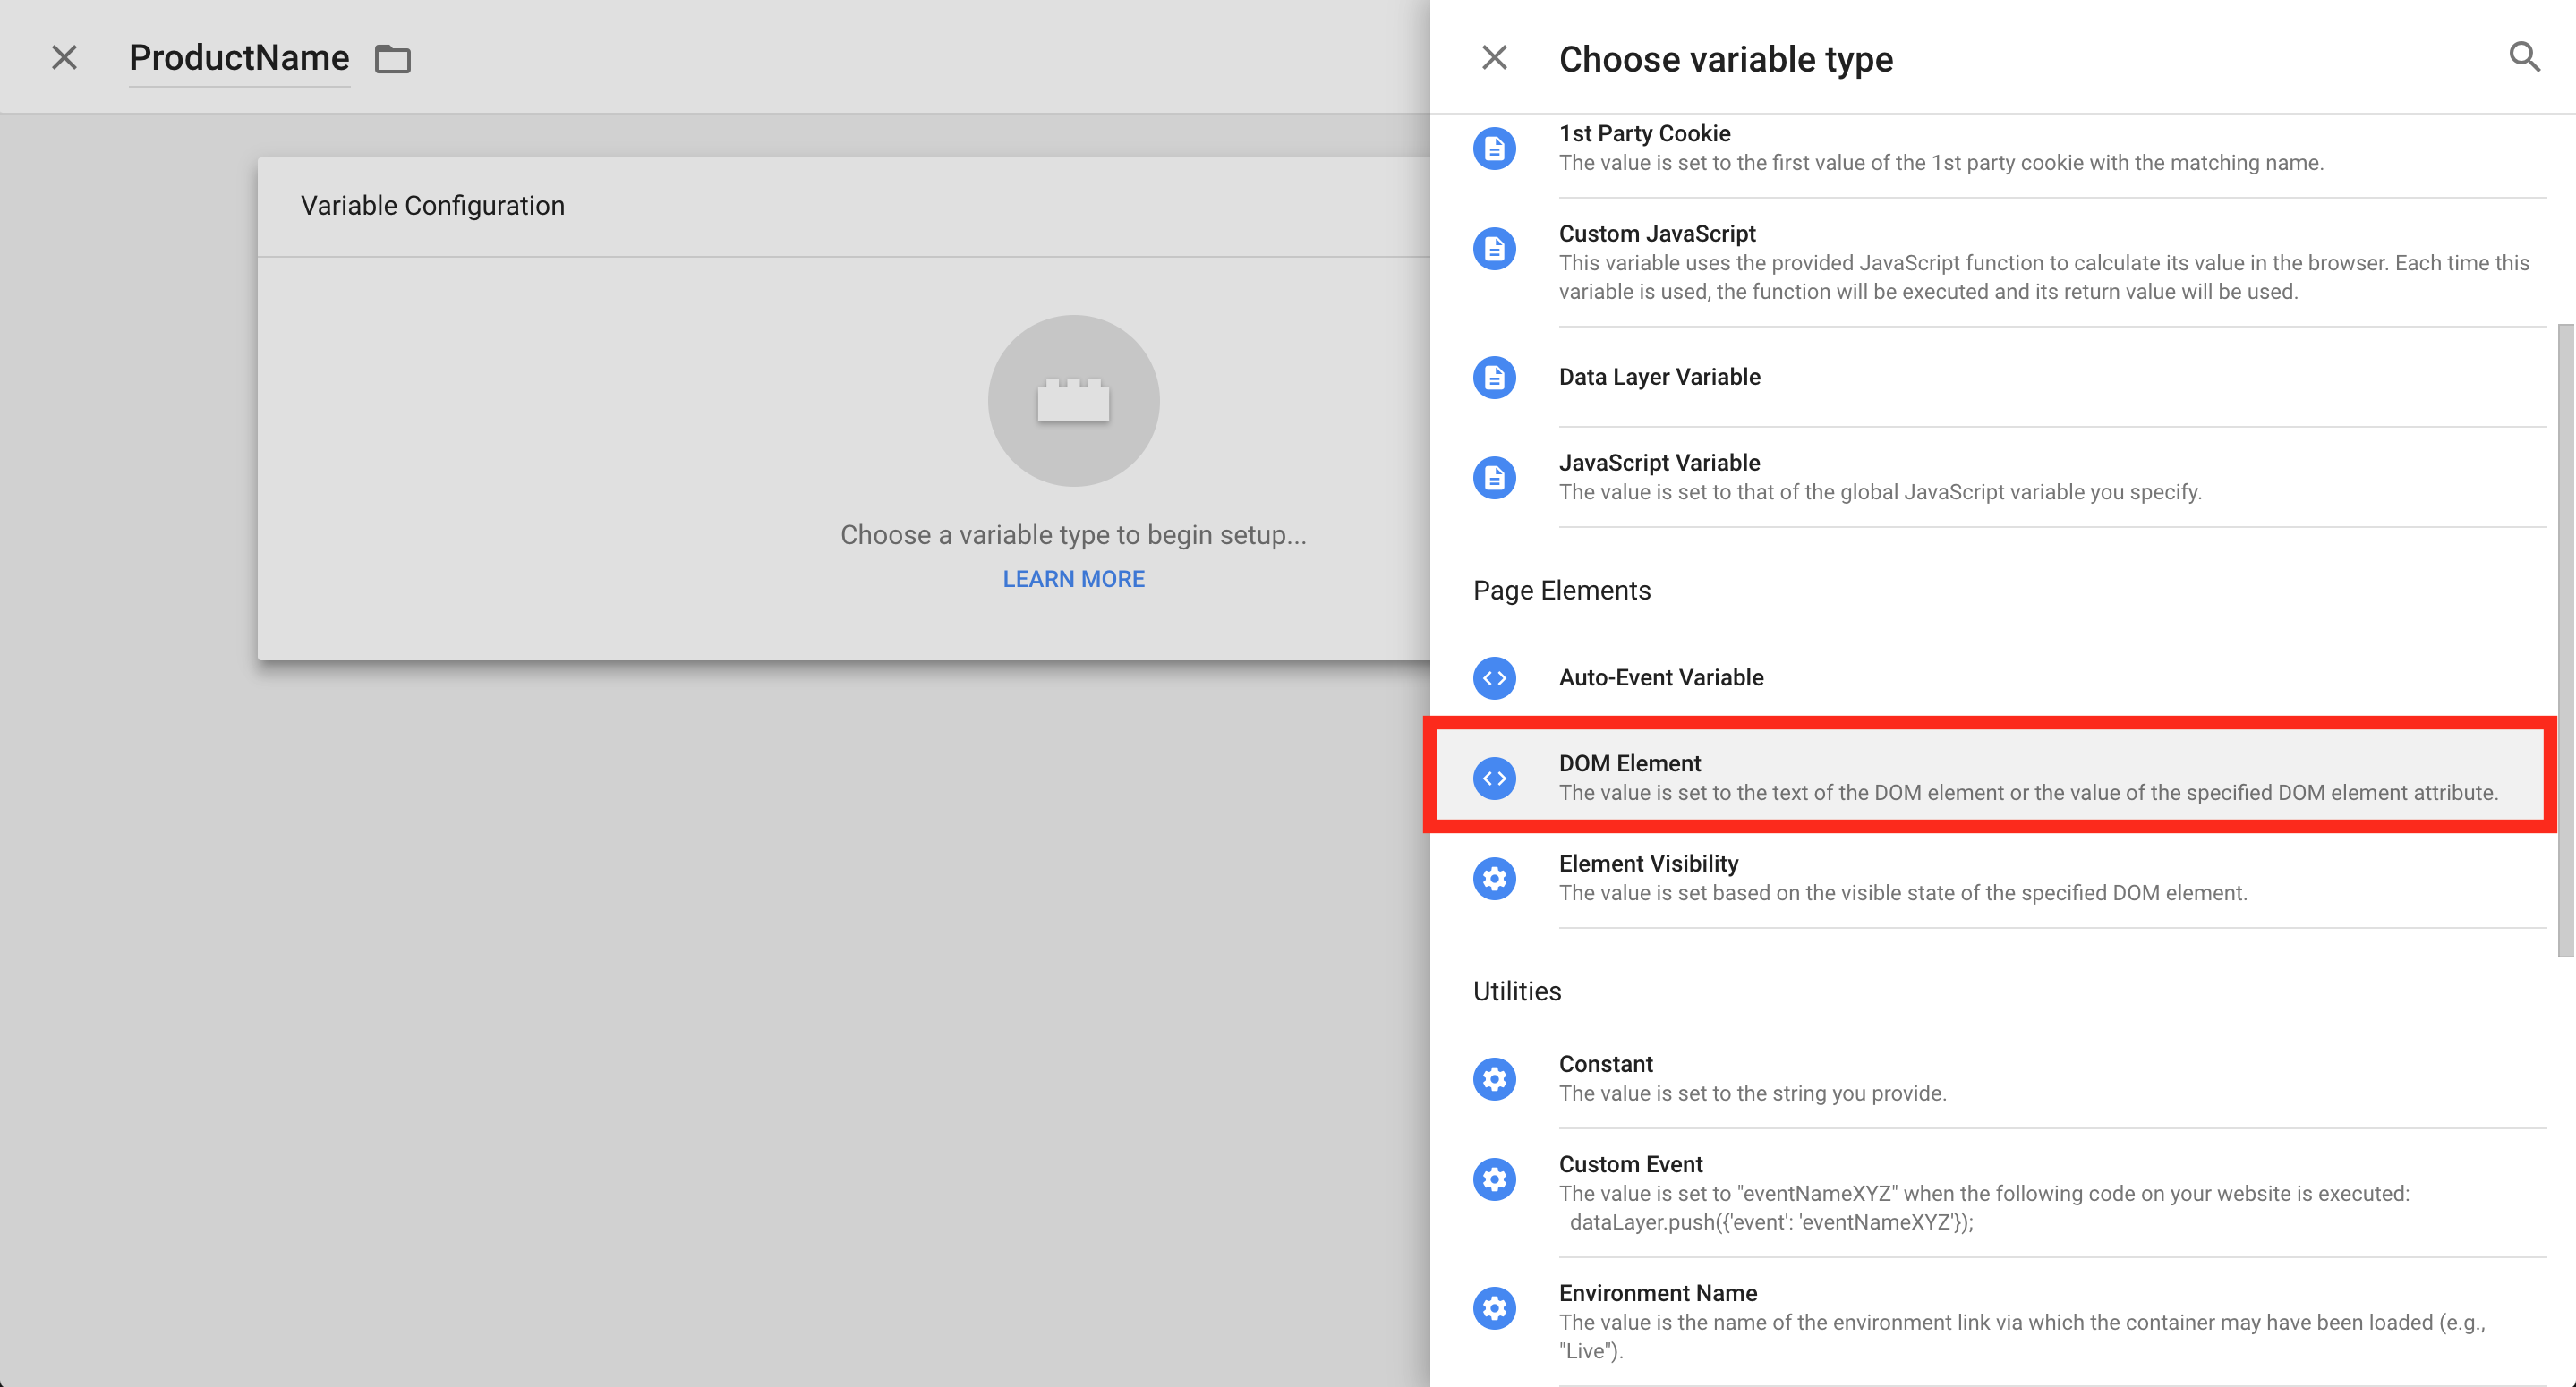The width and height of the screenshot is (2576, 1387).
Task: Click the Custom JavaScript description text
Action: pyautogui.click(x=2043, y=277)
